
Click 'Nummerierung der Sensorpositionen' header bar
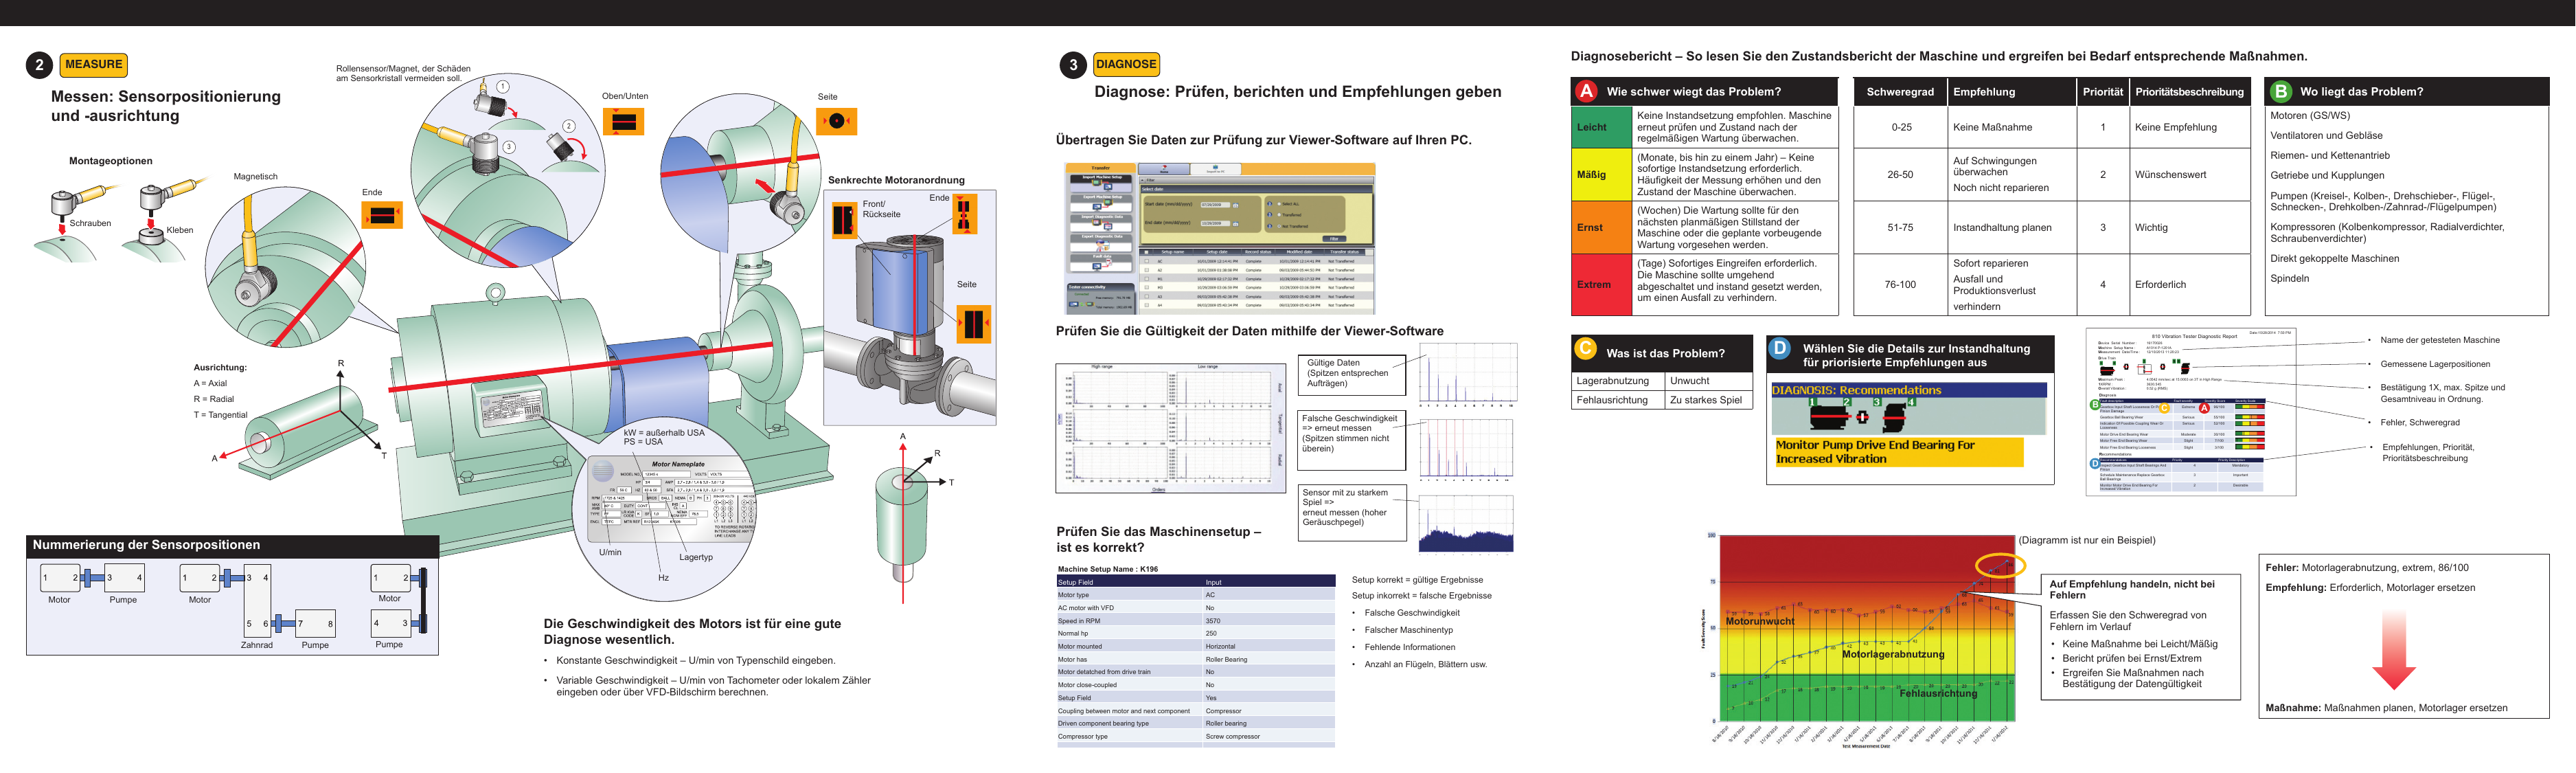point(232,546)
